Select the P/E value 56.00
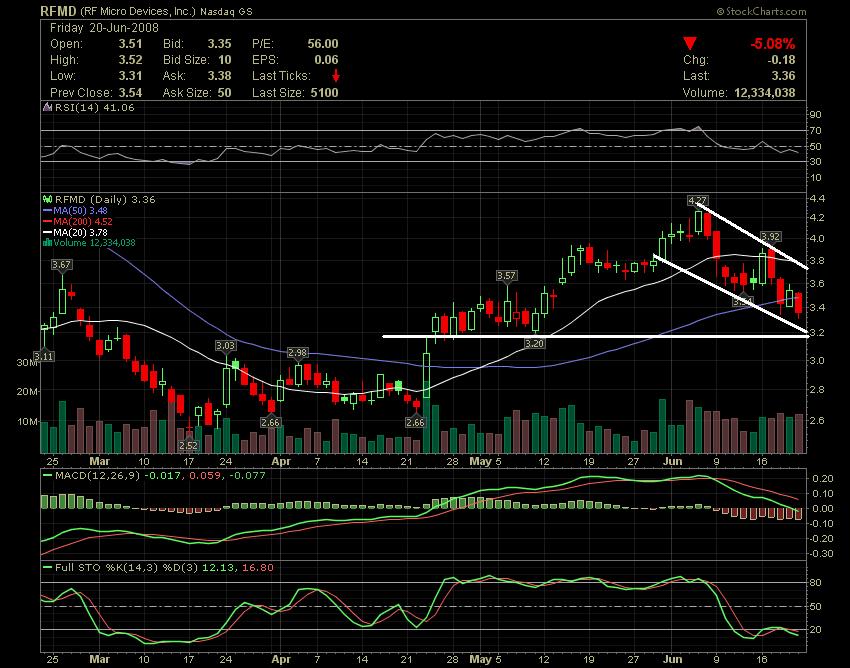The width and height of the screenshot is (850, 668). pos(323,44)
